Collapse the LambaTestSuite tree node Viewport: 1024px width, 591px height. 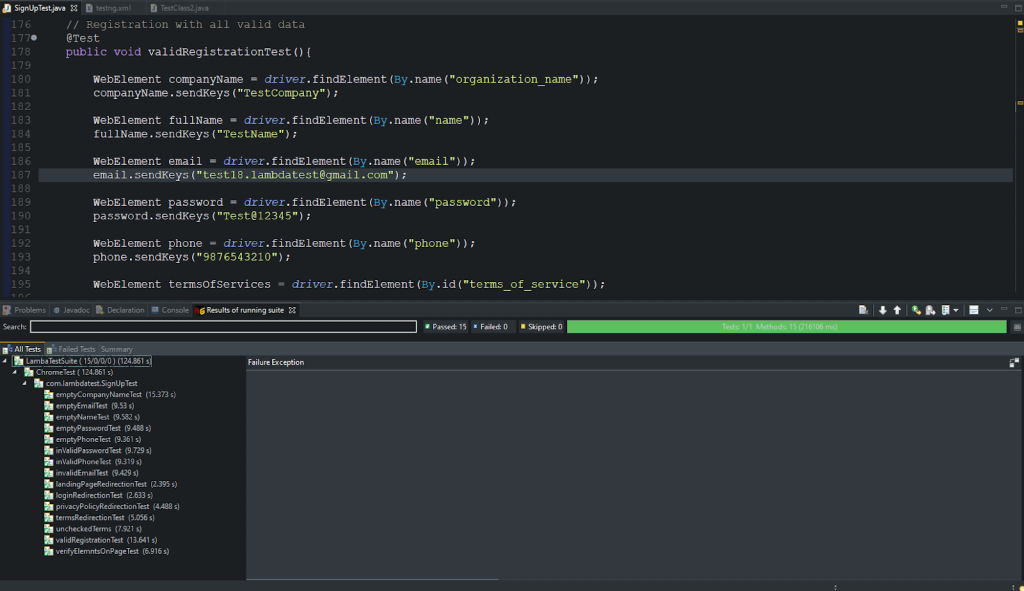coord(5,360)
